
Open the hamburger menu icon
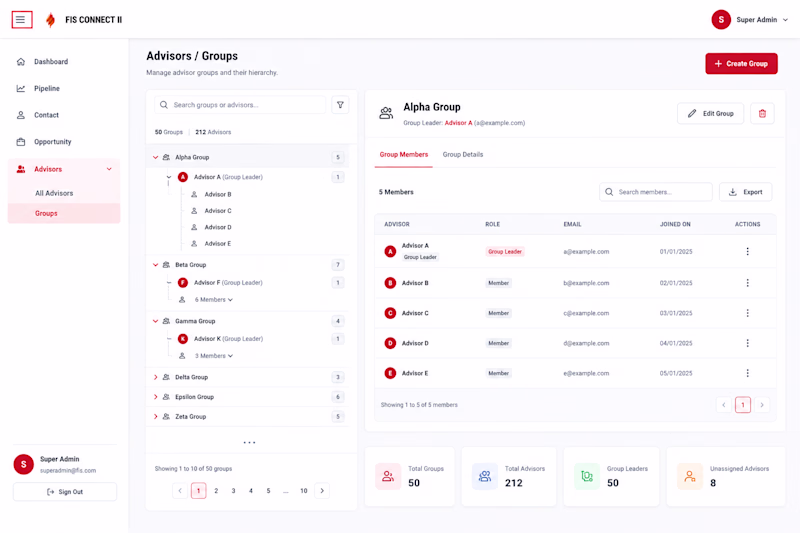(22, 20)
